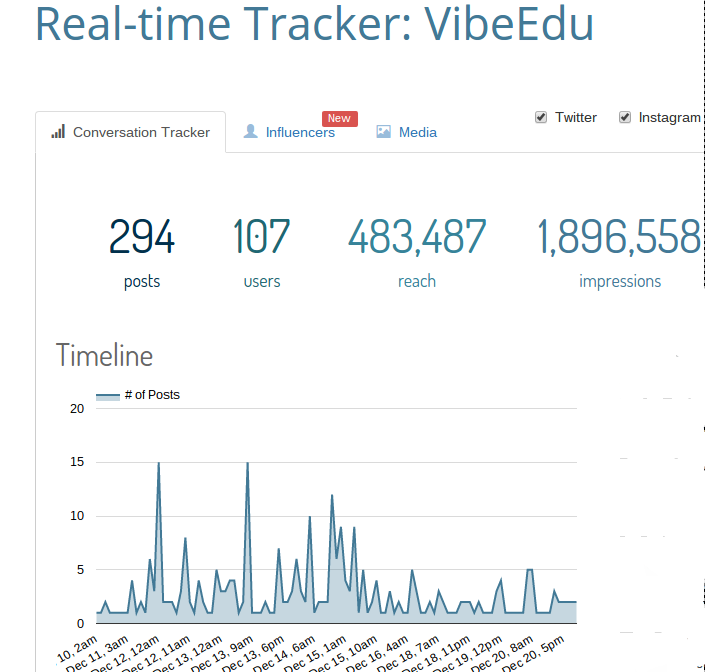Screen dimensions: 705x672
Task: Open the Media tab
Action: coord(406,132)
